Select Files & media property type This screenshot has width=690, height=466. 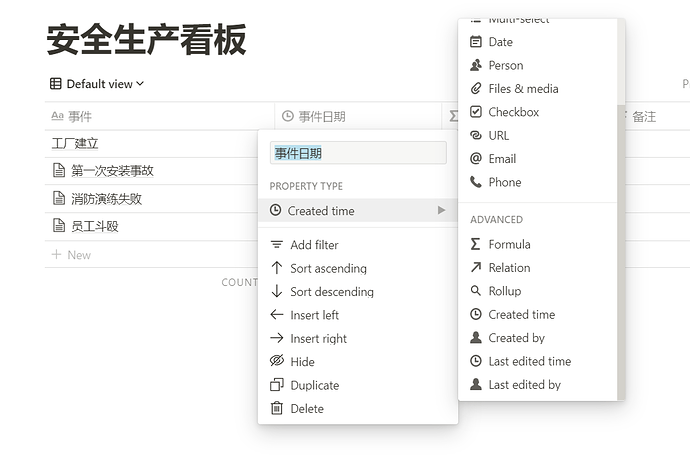[522, 89]
